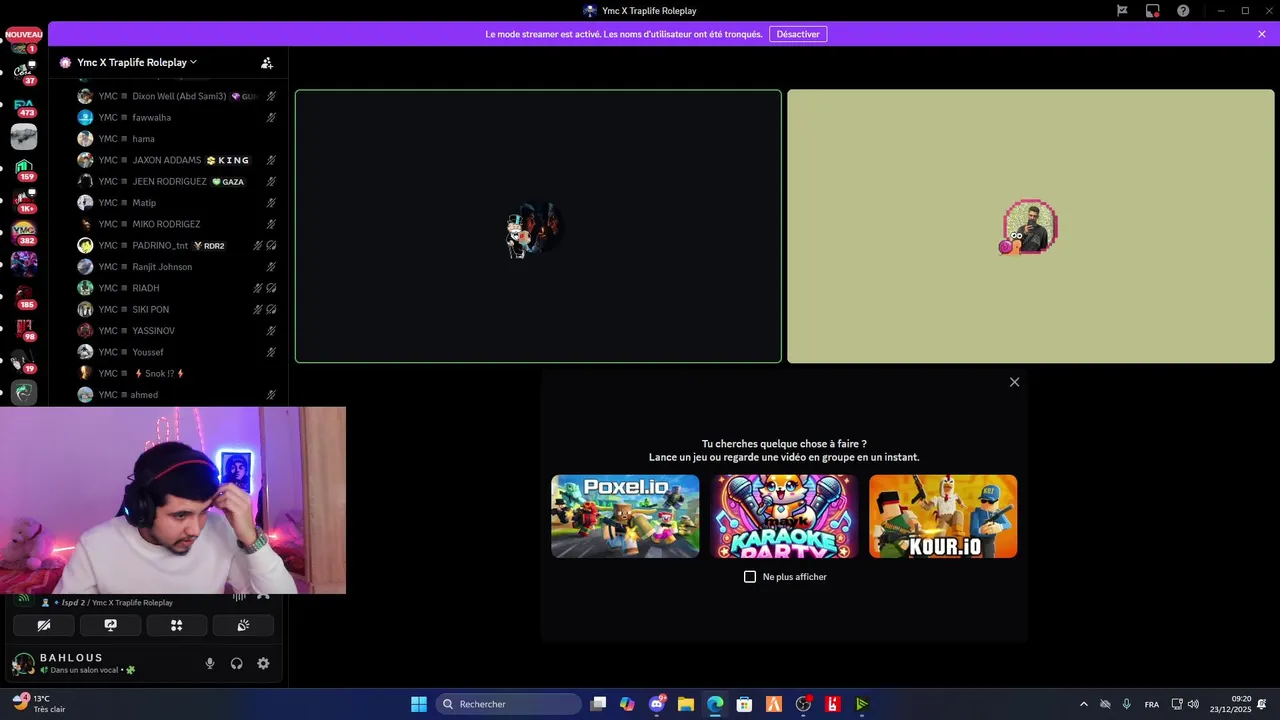Launch the Poxel.io game card
The height and width of the screenshot is (720, 1280).
[625, 516]
